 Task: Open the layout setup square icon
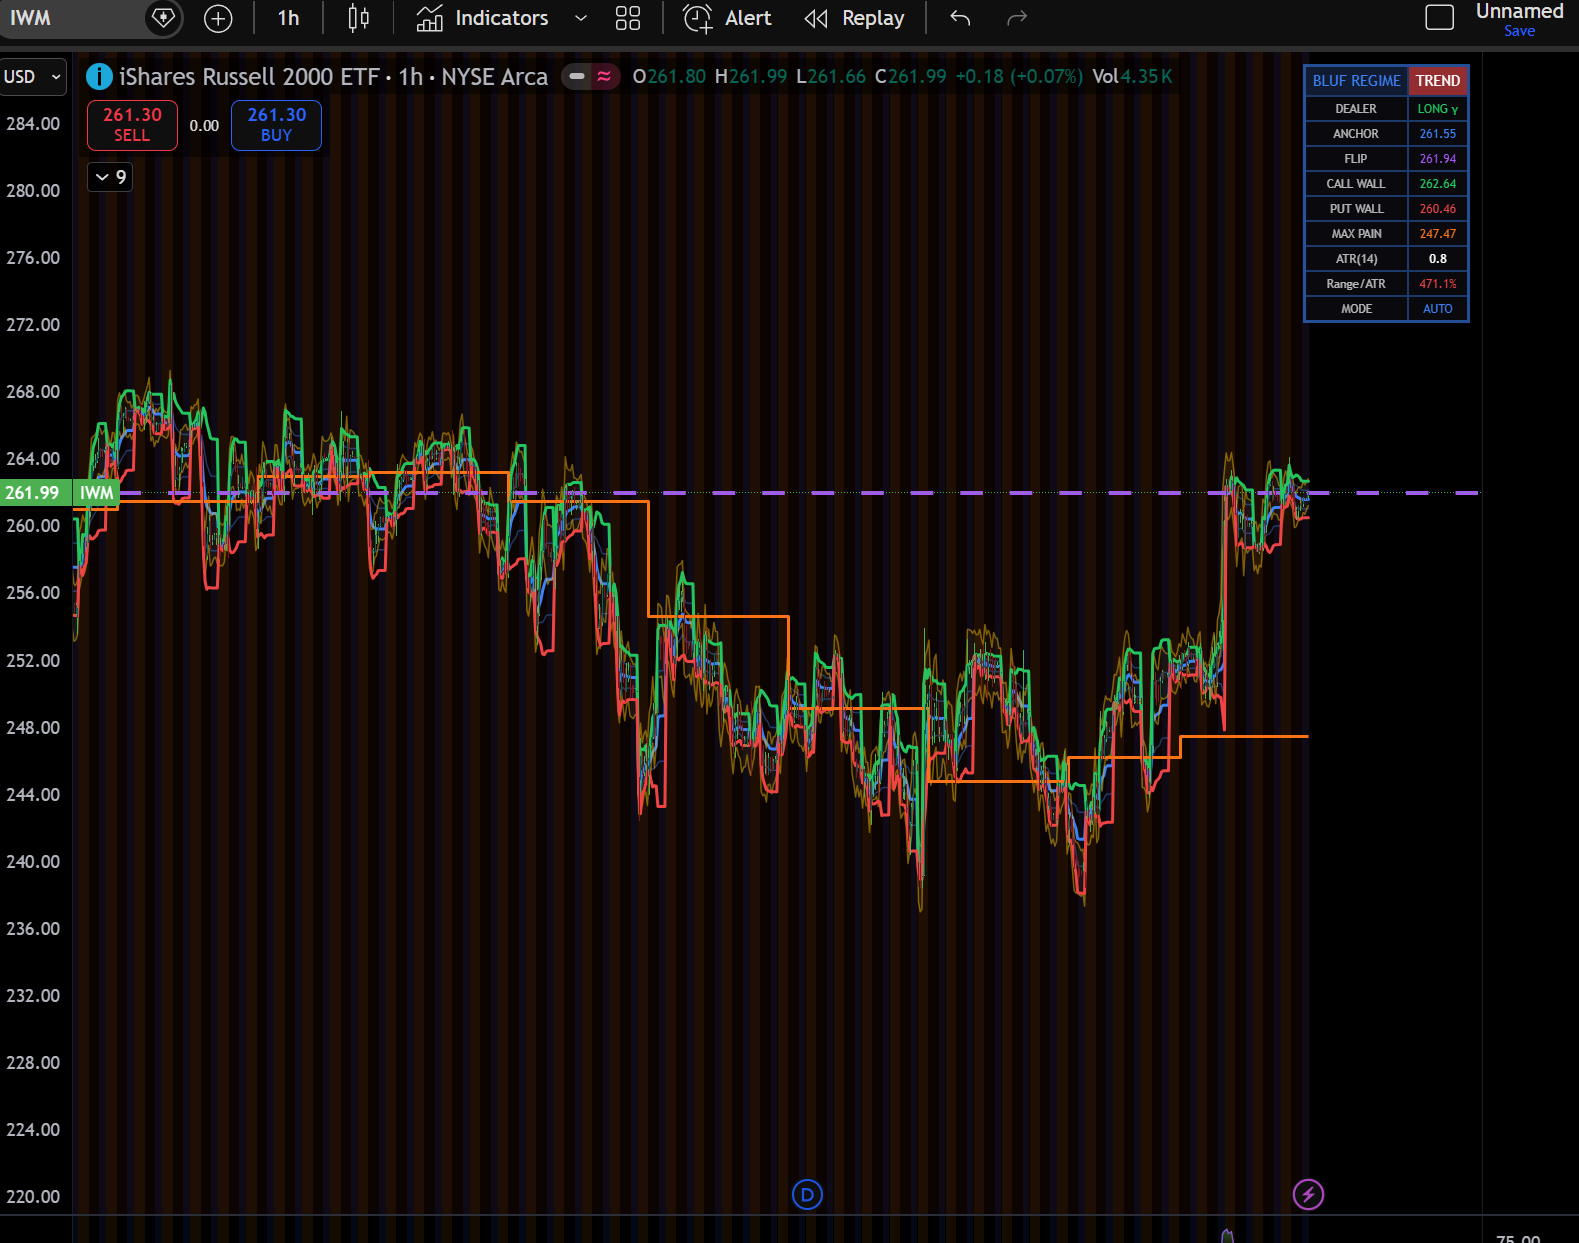[1439, 18]
